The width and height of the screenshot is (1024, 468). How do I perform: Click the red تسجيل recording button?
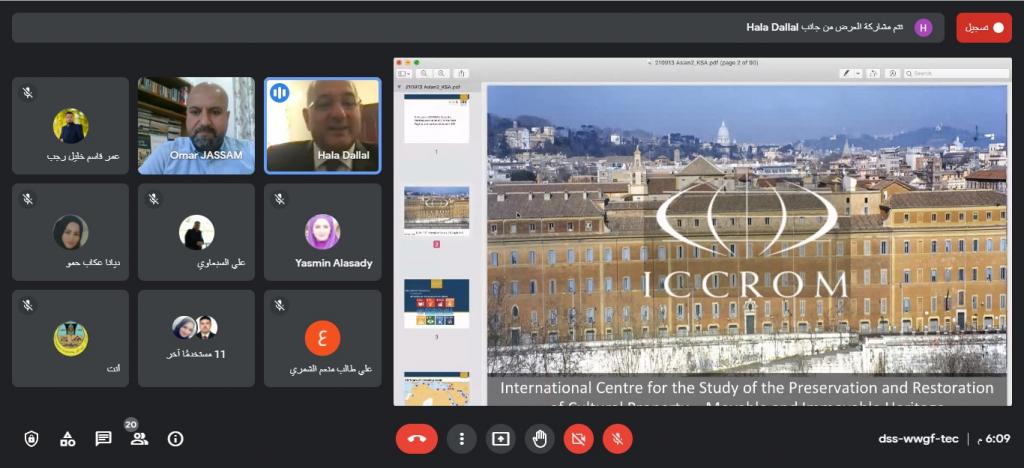click(x=983, y=28)
